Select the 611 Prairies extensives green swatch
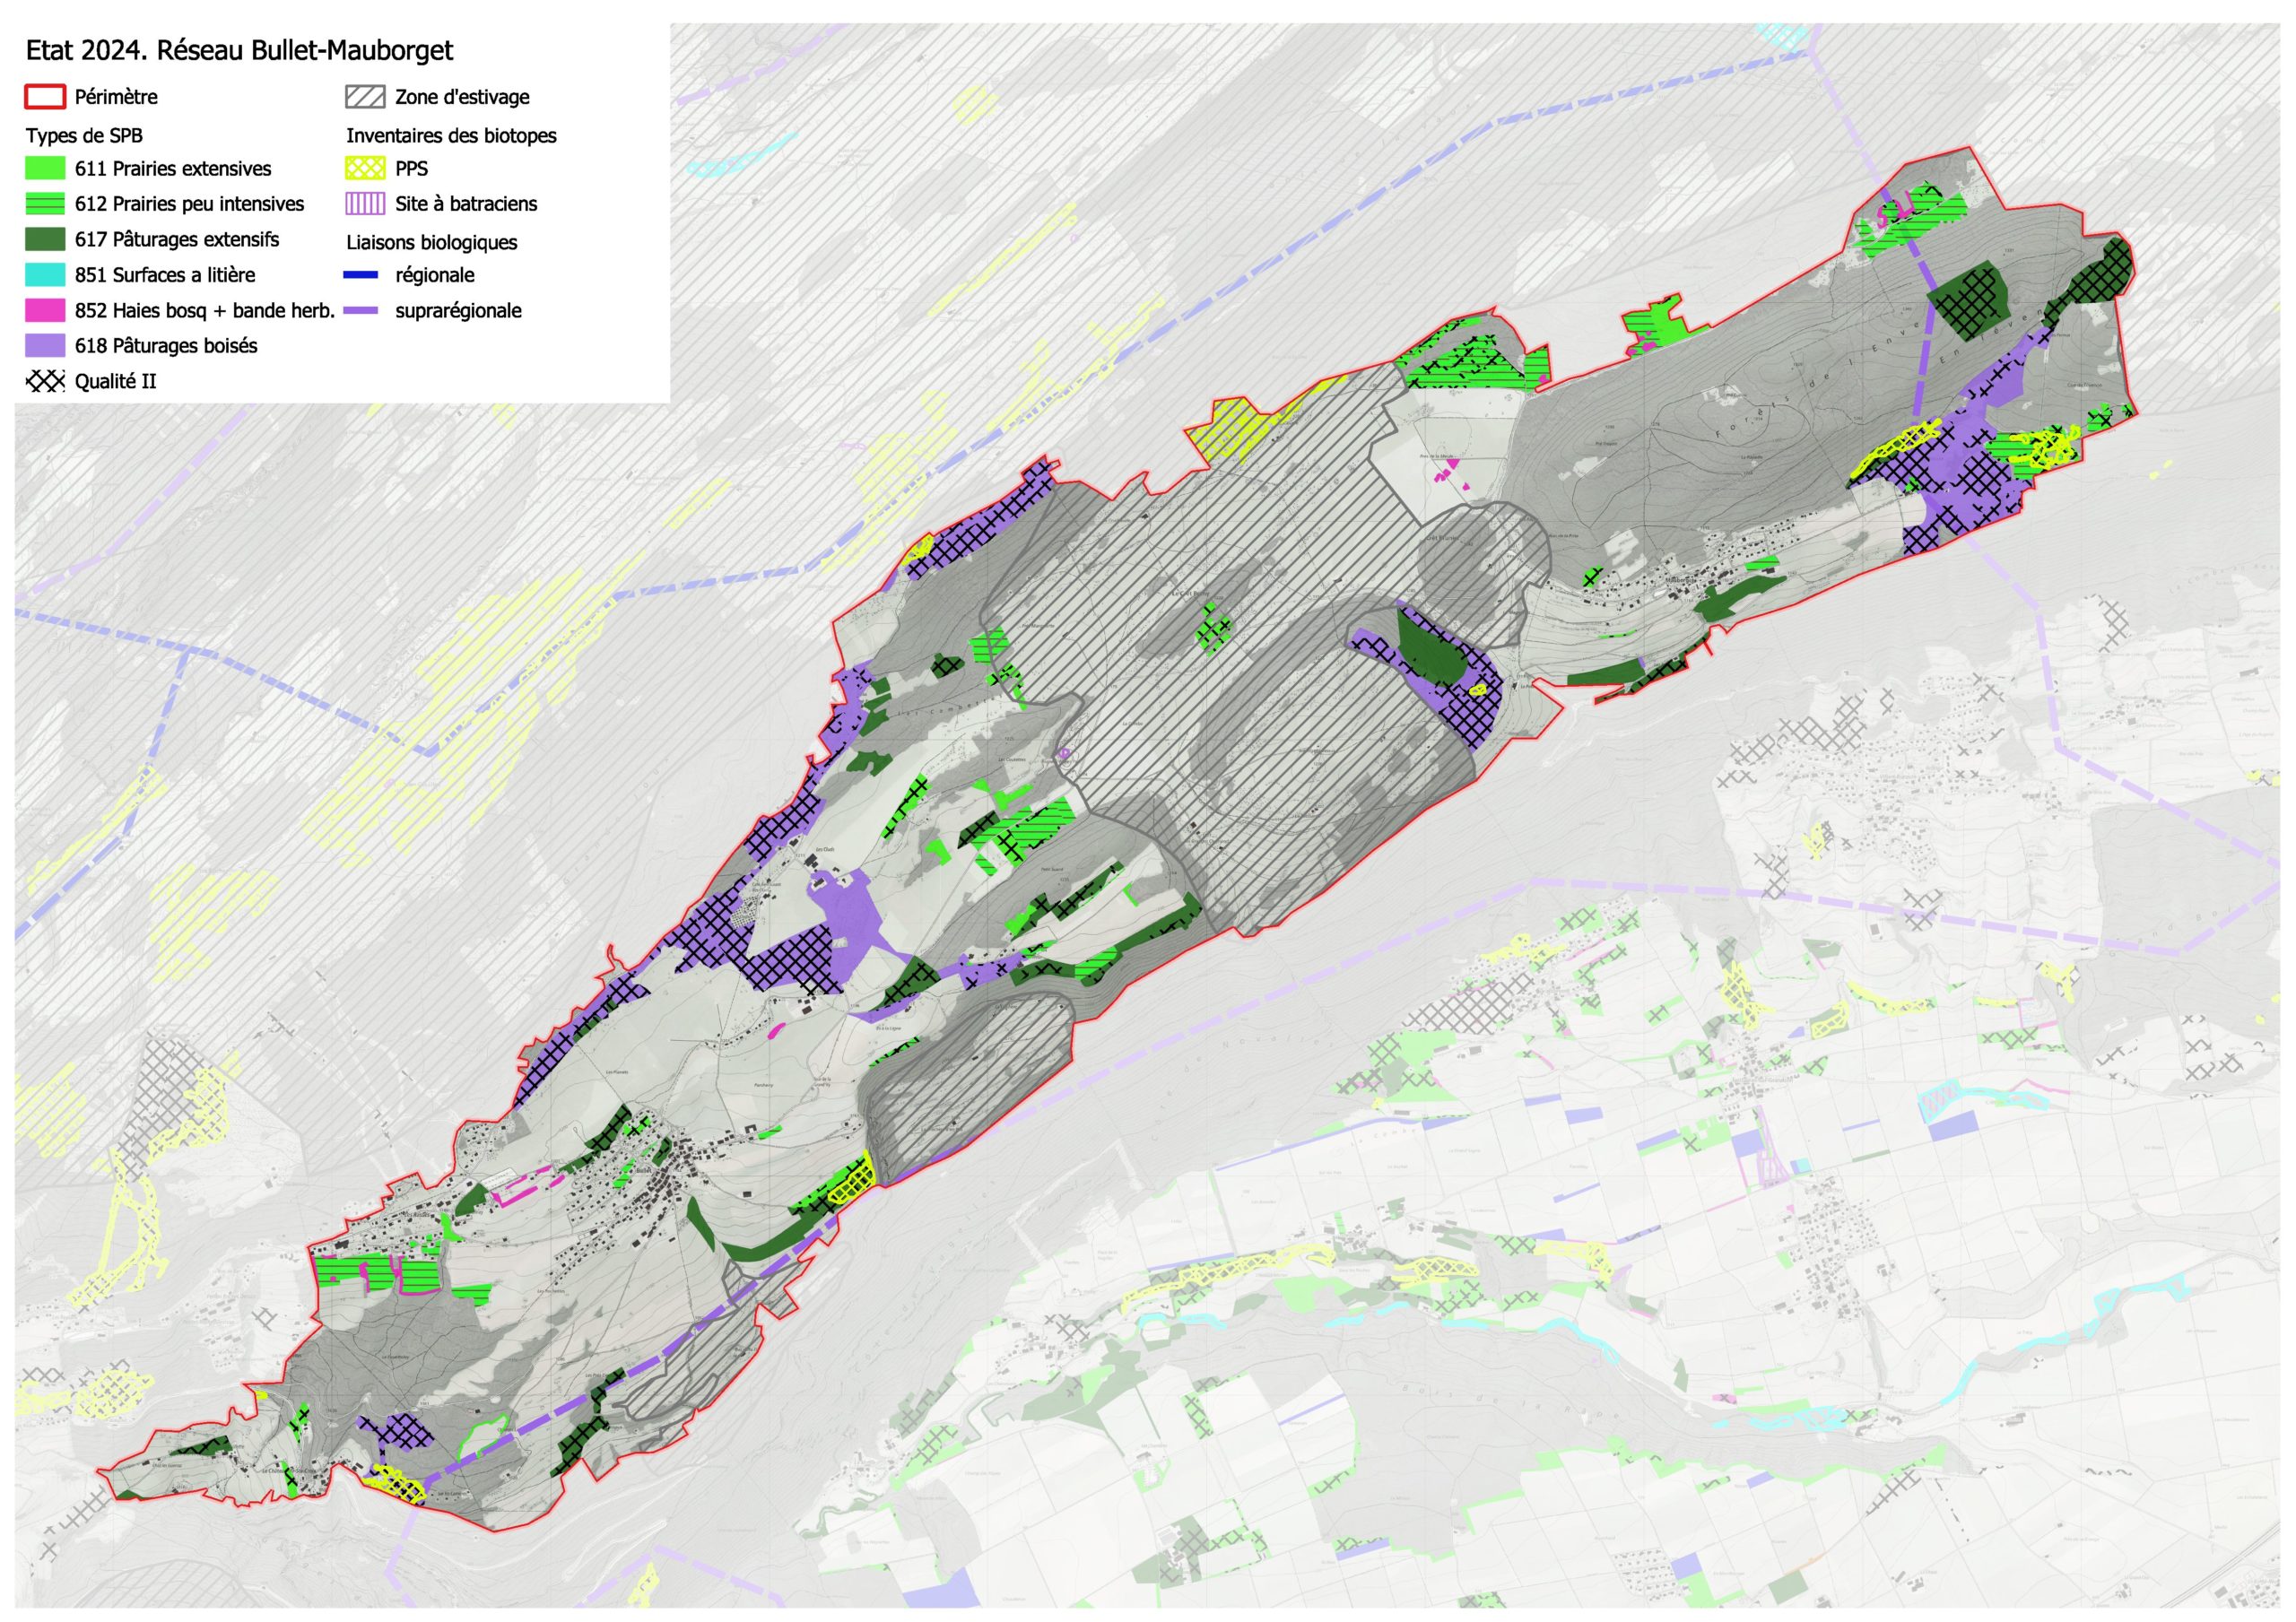The height and width of the screenshot is (1622, 2296). [45, 168]
